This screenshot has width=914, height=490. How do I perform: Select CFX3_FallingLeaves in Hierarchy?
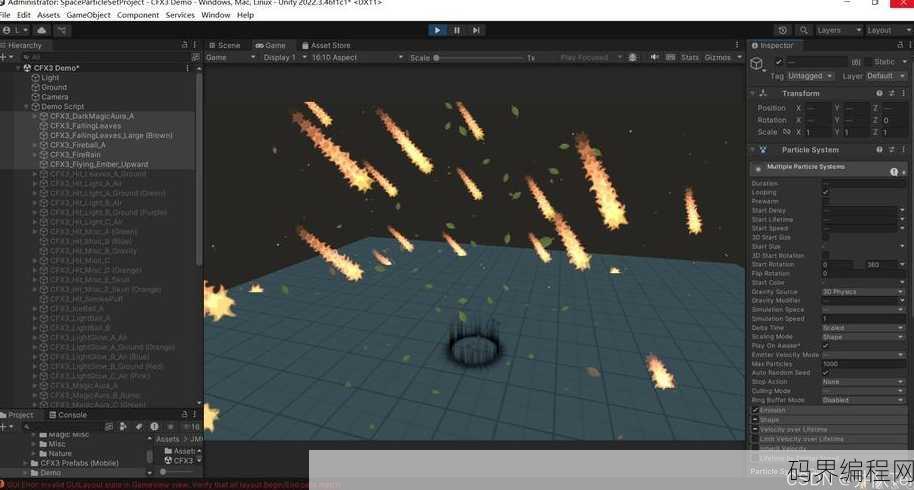pos(86,126)
